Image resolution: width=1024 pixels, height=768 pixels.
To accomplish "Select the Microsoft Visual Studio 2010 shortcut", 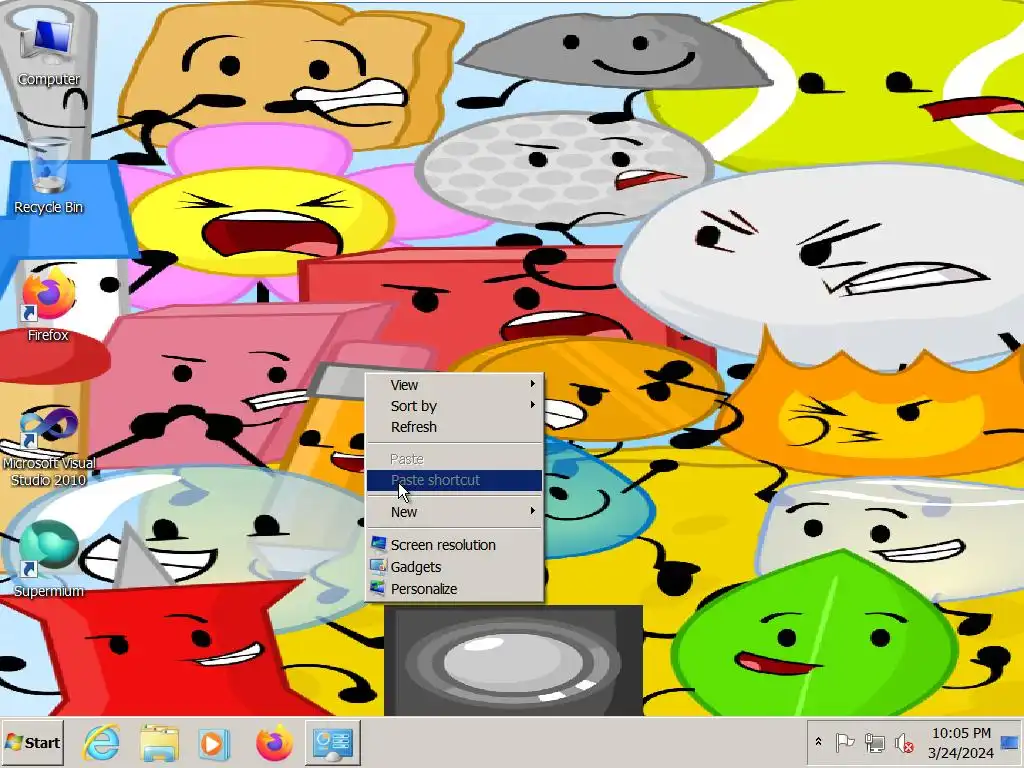I will (x=48, y=445).
